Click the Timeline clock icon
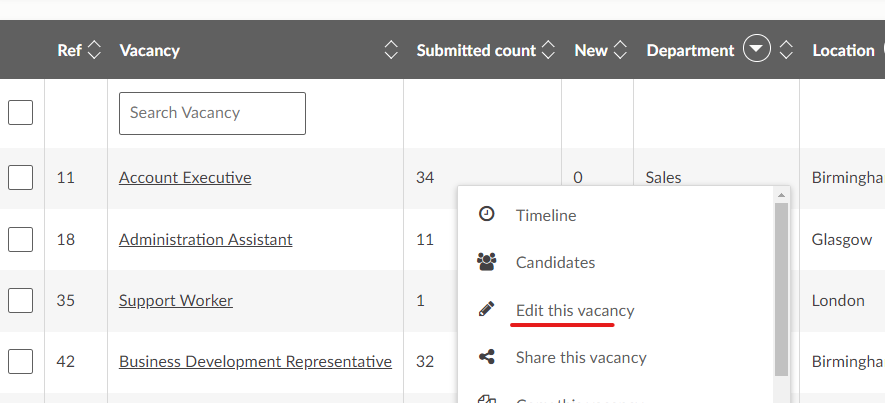Viewport: 885px width, 403px height. tap(487, 214)
